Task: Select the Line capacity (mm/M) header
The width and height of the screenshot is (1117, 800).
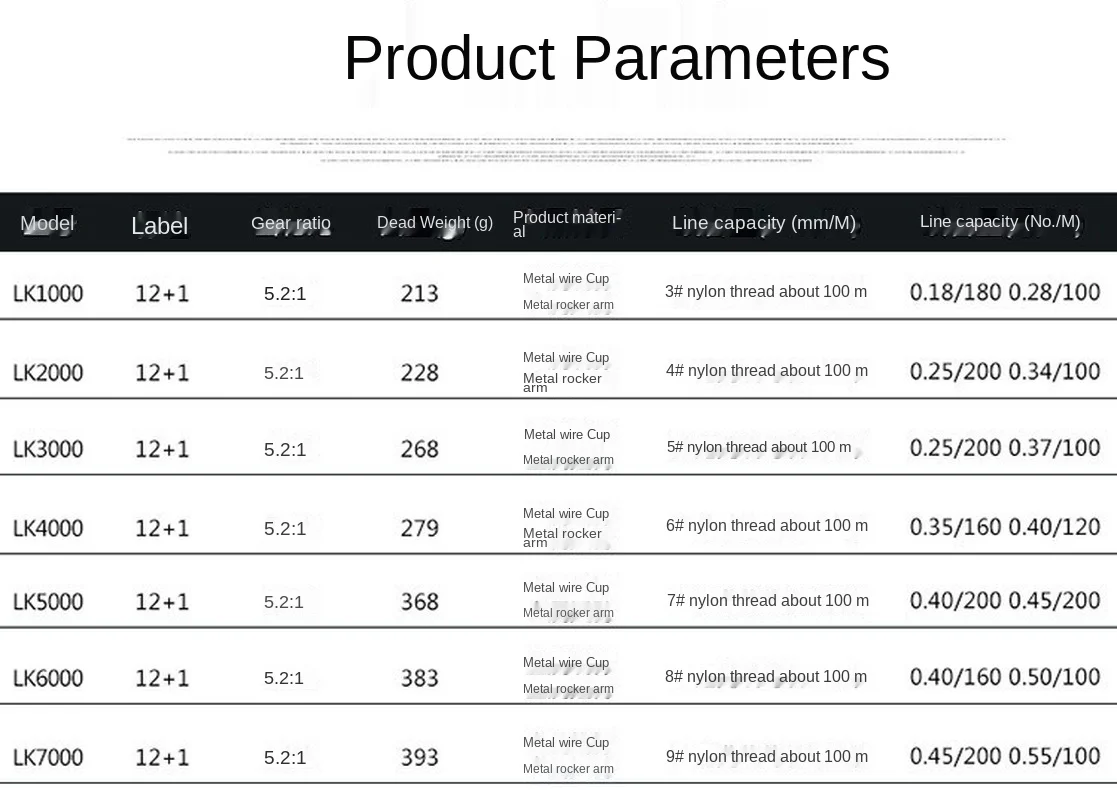Action: pos(763,223)
